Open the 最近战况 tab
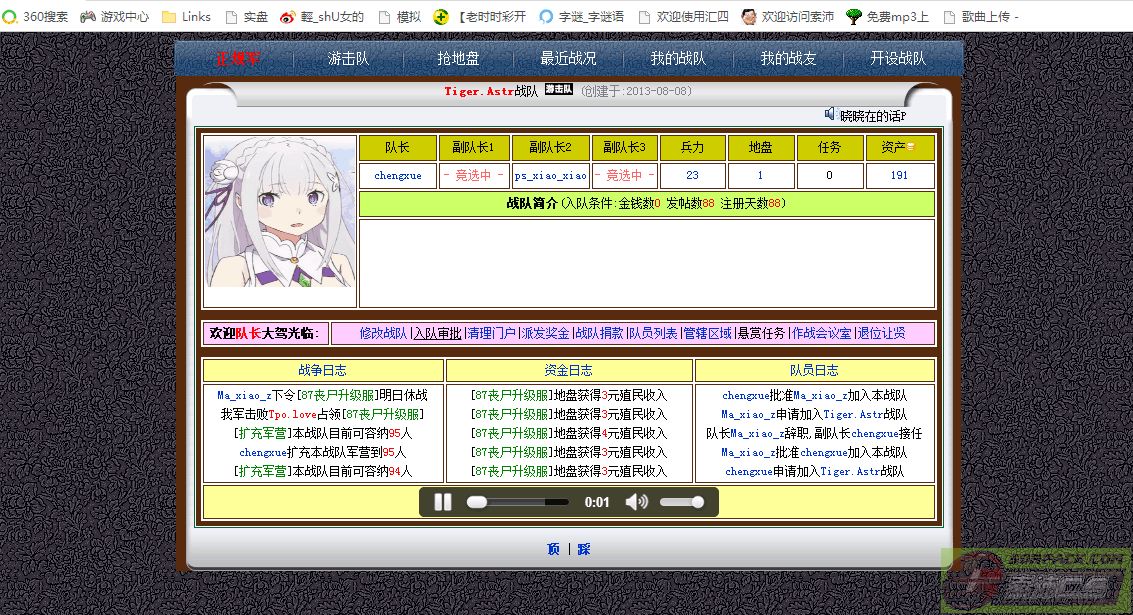 click(568, 59)
